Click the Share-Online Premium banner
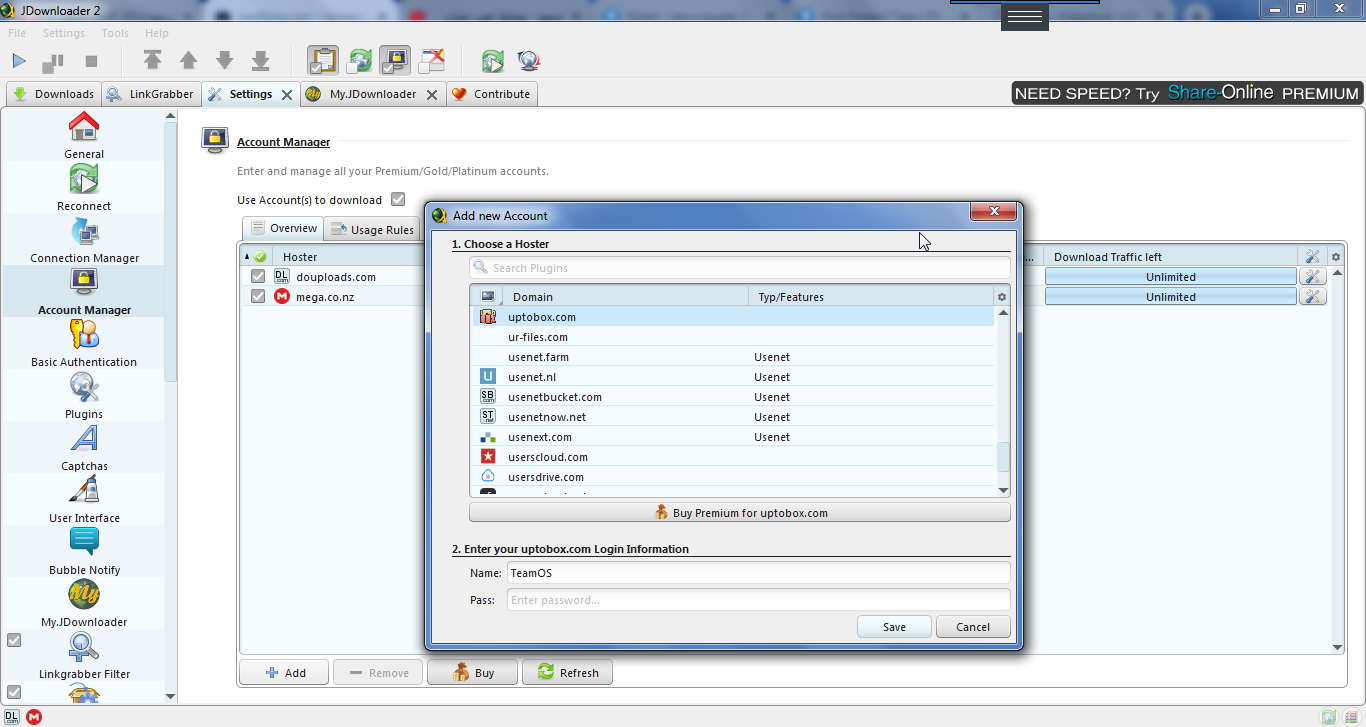The width and height of the screenshot is (1366, 727). click(x=1187, y=93)
